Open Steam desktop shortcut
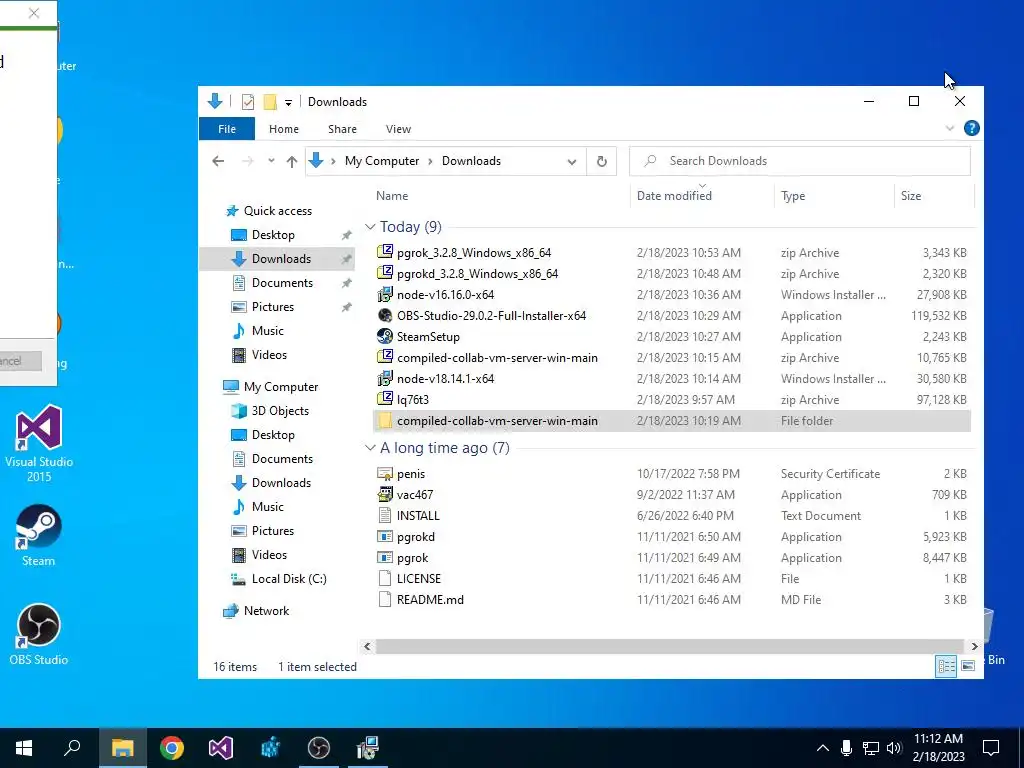Image resolution: width=1024 pixels, height=768 pixels. (39, 536)
